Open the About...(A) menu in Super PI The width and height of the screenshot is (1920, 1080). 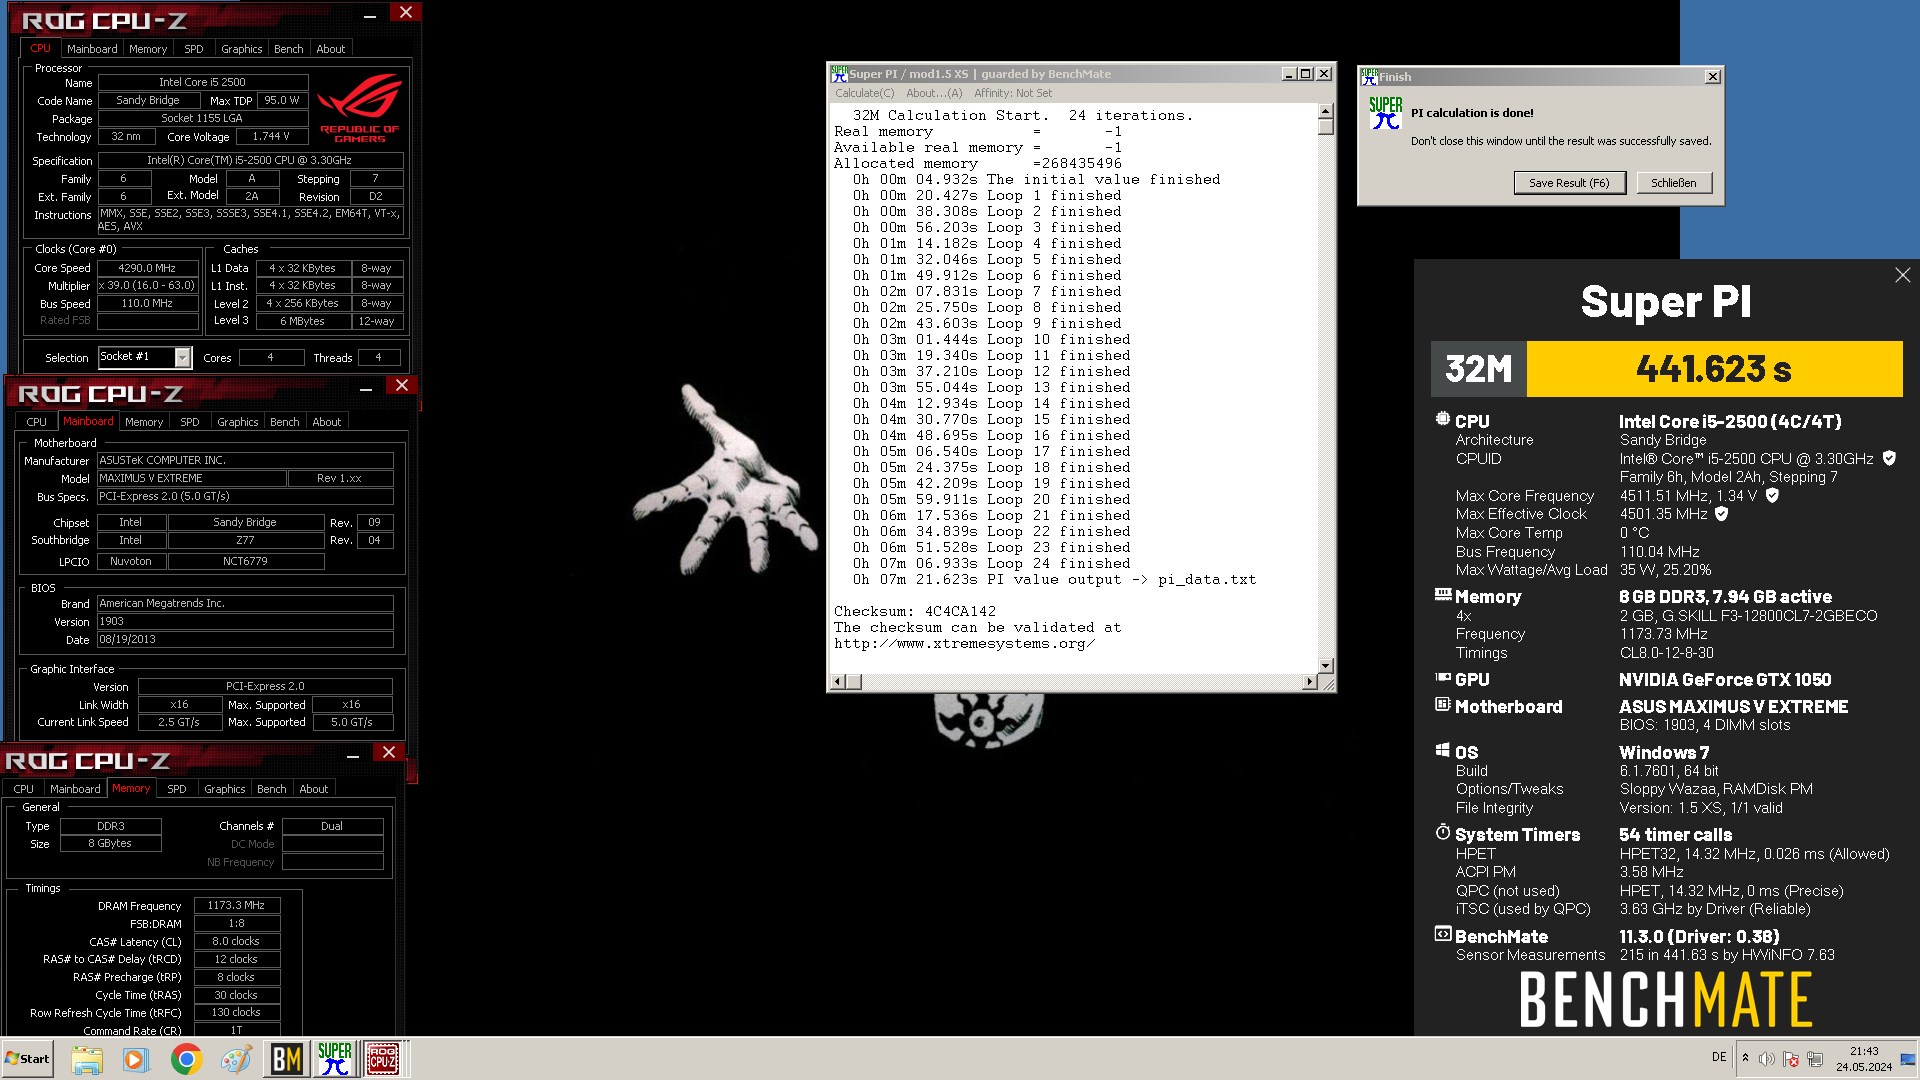tap(934, 93)
